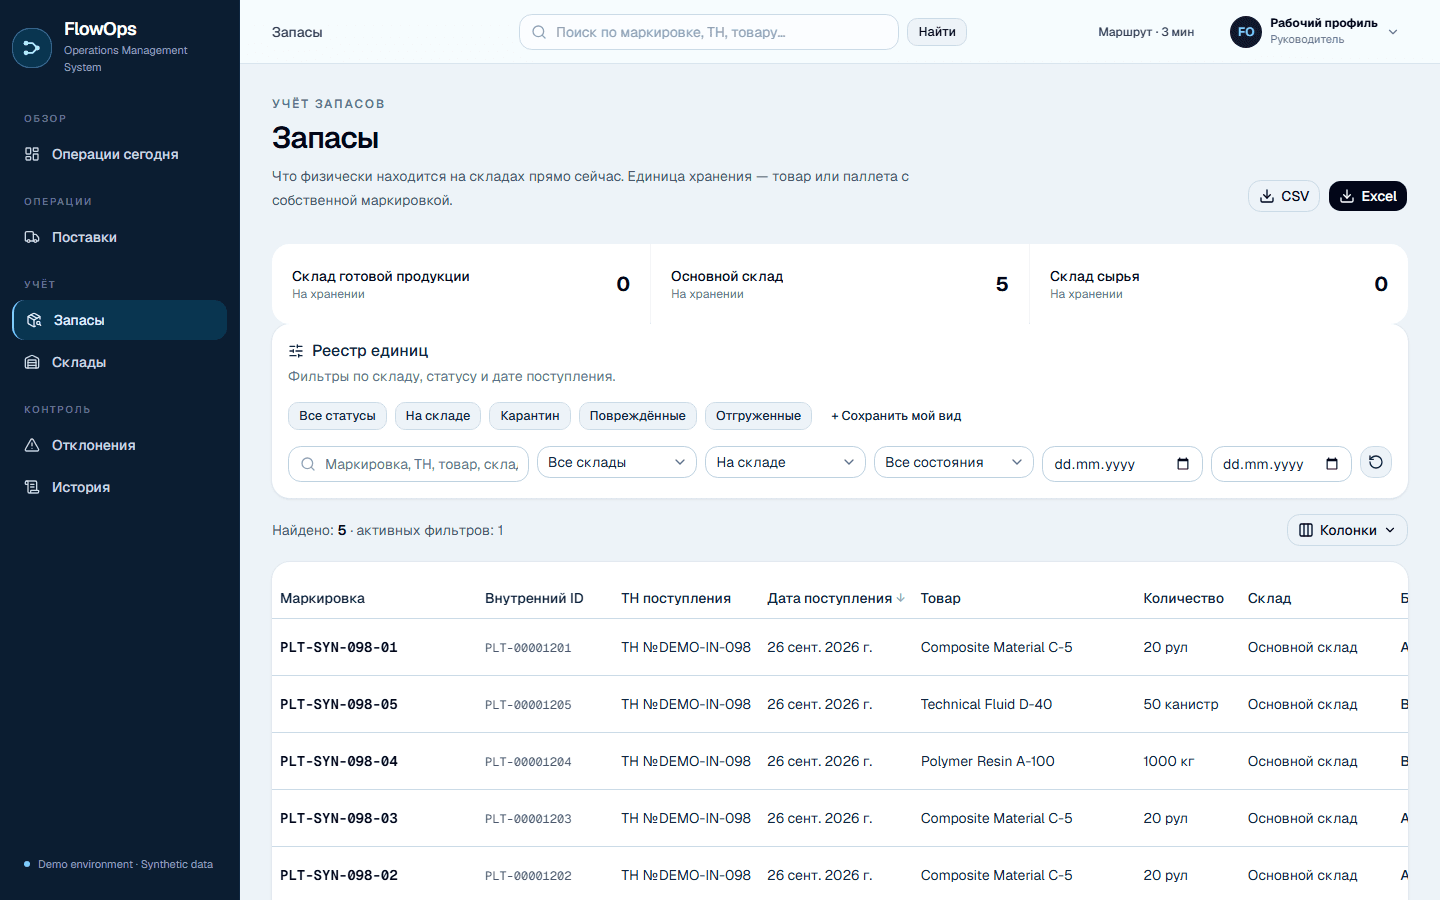Expand the Колонки column selector
Image resolution: width=1440 pixels, height=900 pixels.
[x=1347, y=530]
